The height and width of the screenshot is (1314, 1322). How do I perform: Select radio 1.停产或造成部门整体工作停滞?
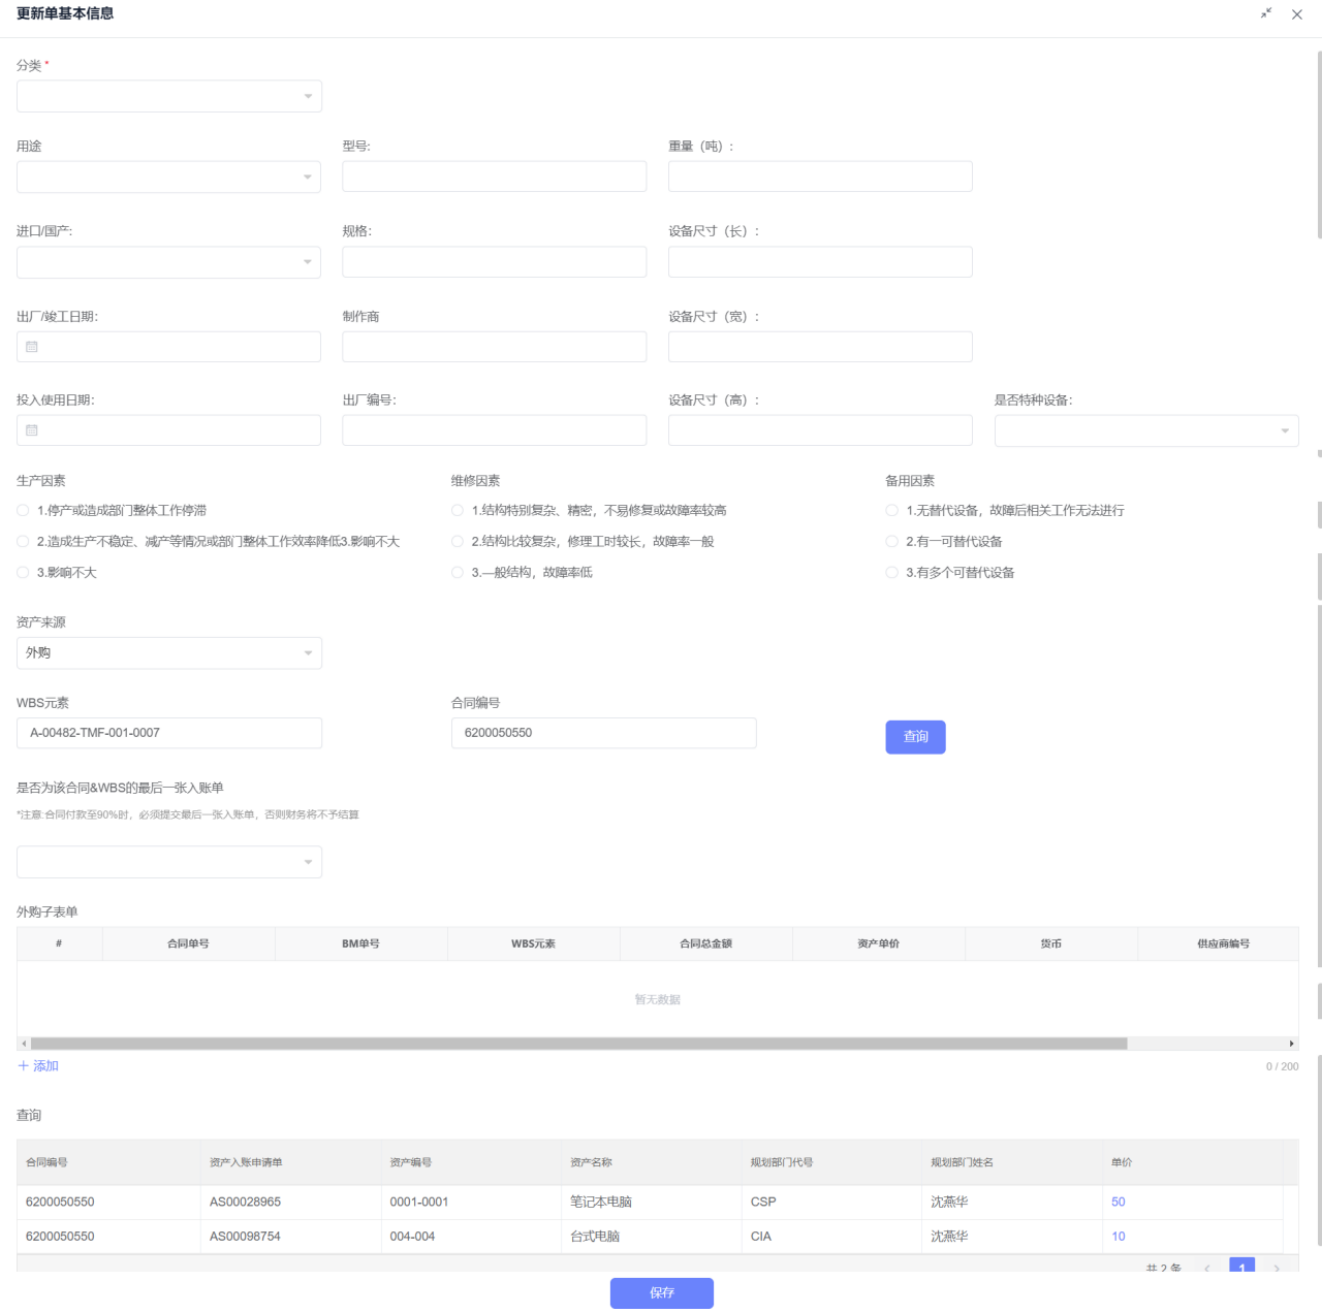coord(23,510)
